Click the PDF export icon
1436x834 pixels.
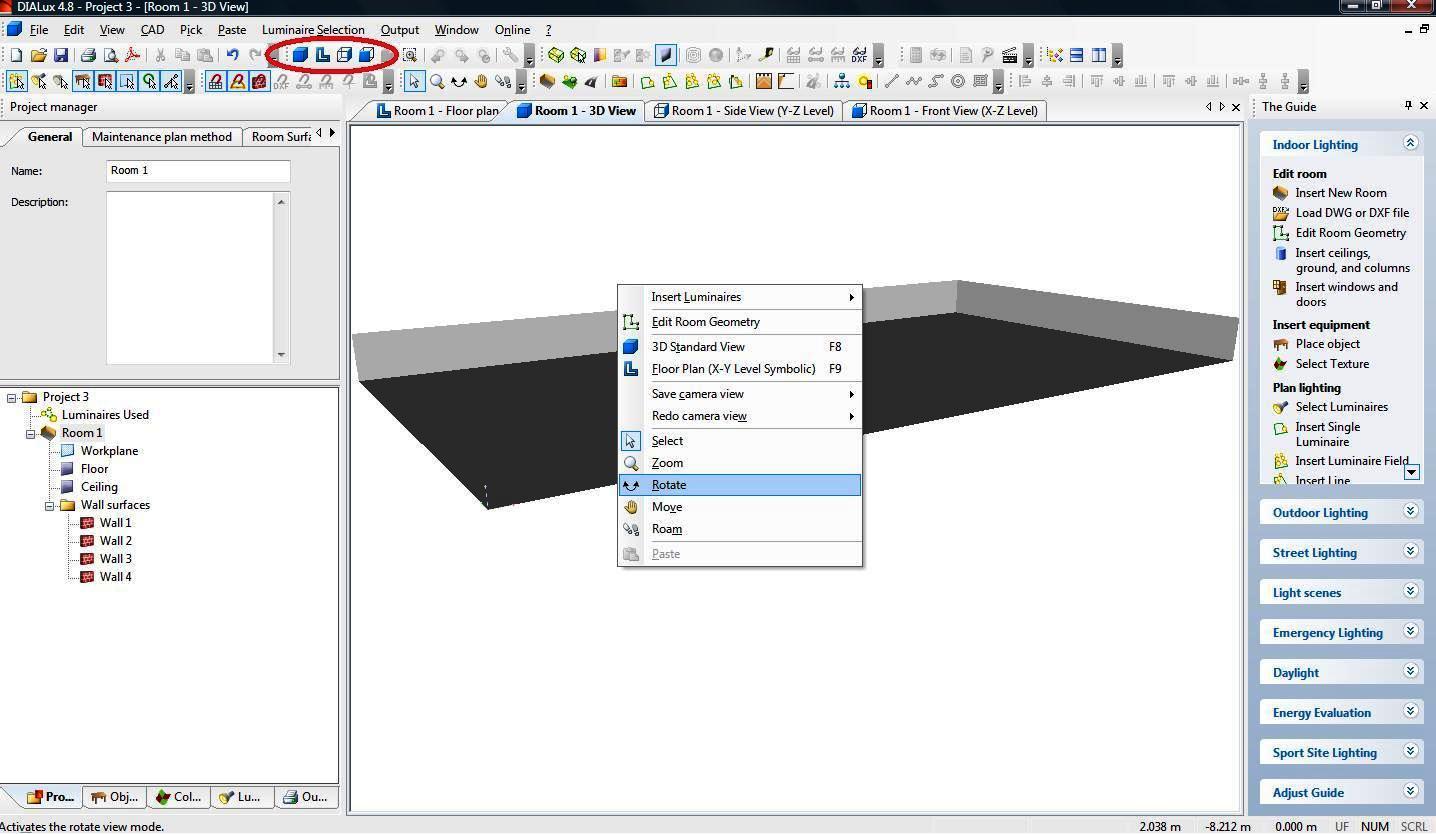point(132,55)
